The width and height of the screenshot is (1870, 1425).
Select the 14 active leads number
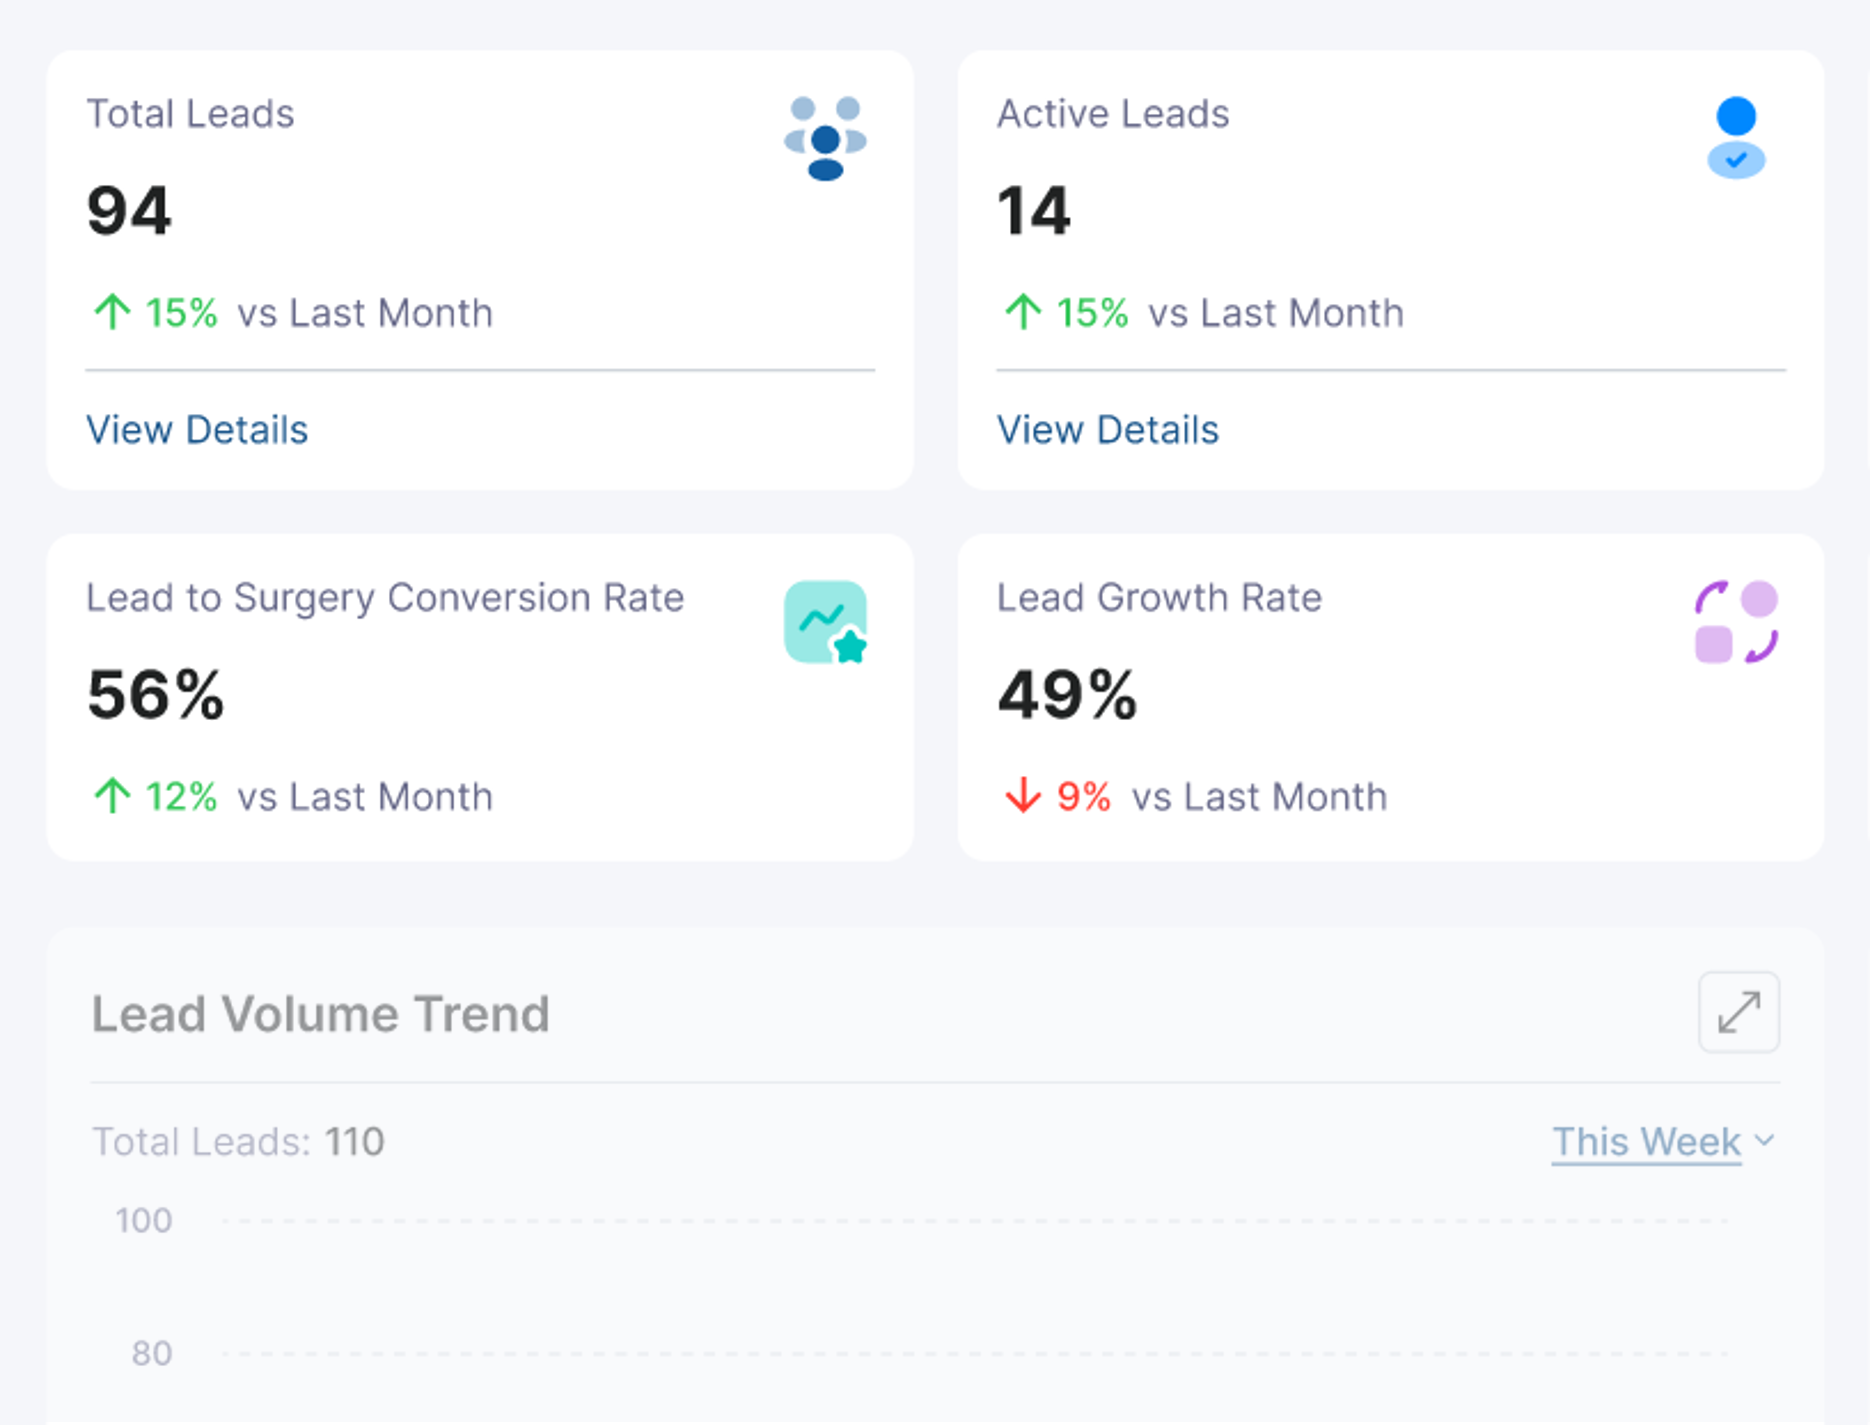[x=1034, y=211]
